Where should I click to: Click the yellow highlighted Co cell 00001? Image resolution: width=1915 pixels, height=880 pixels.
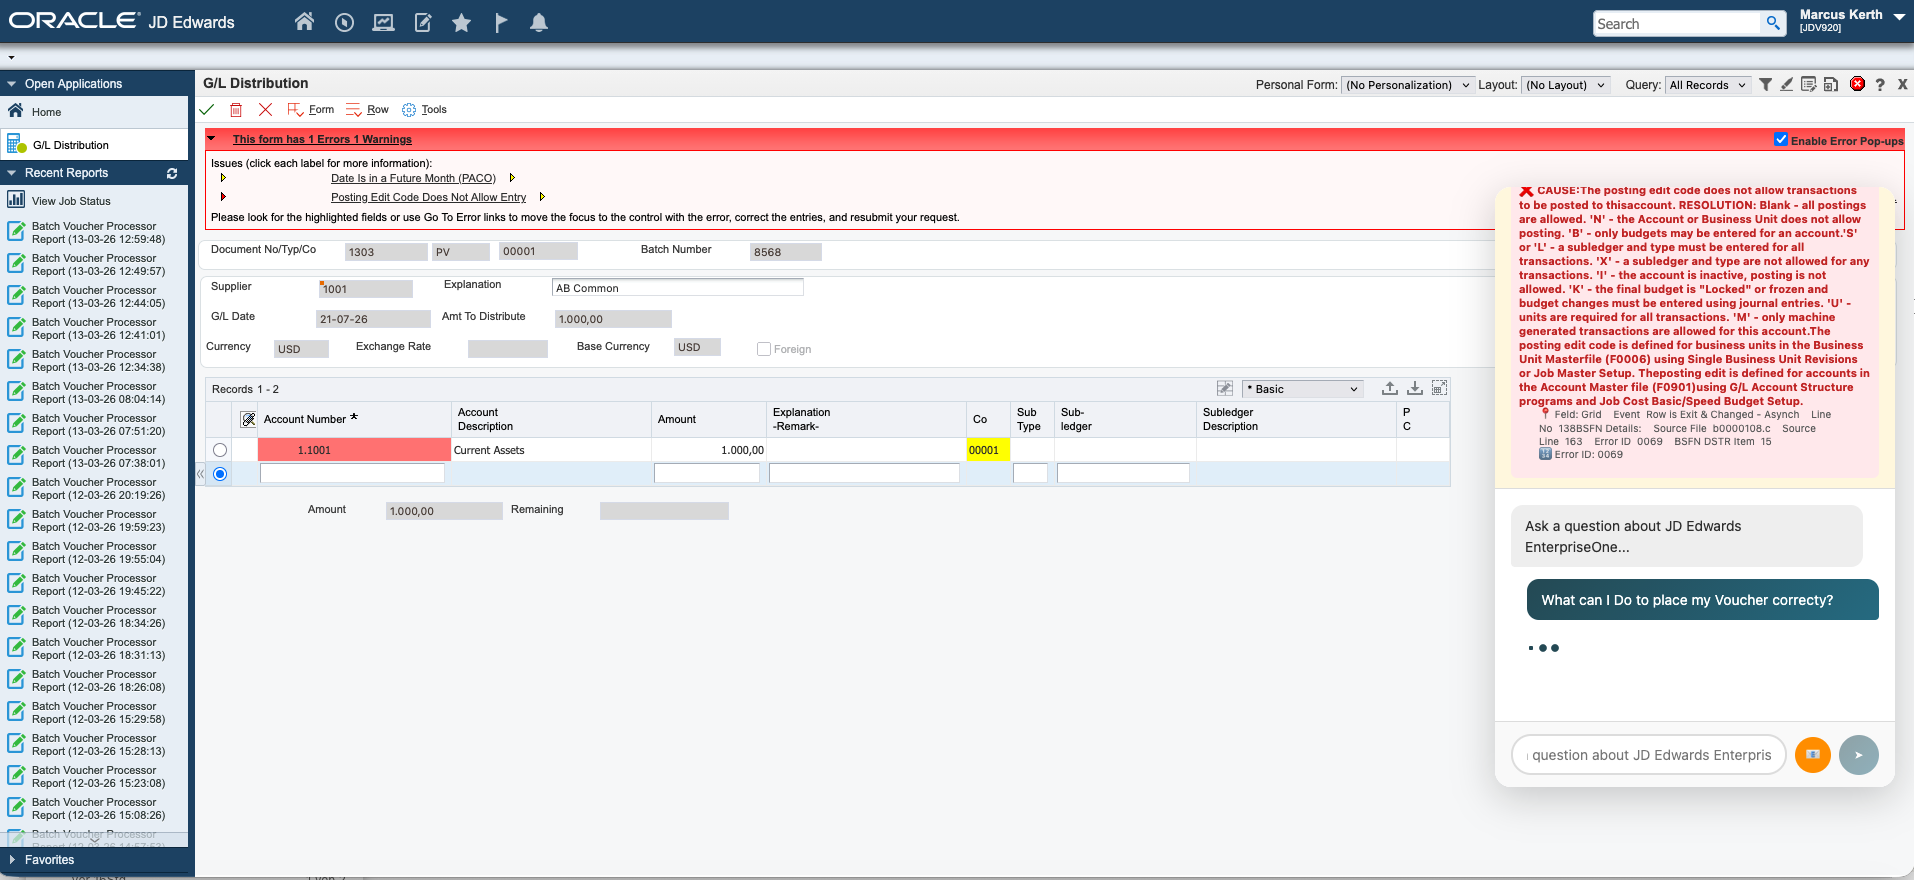(x=988, y=450)
